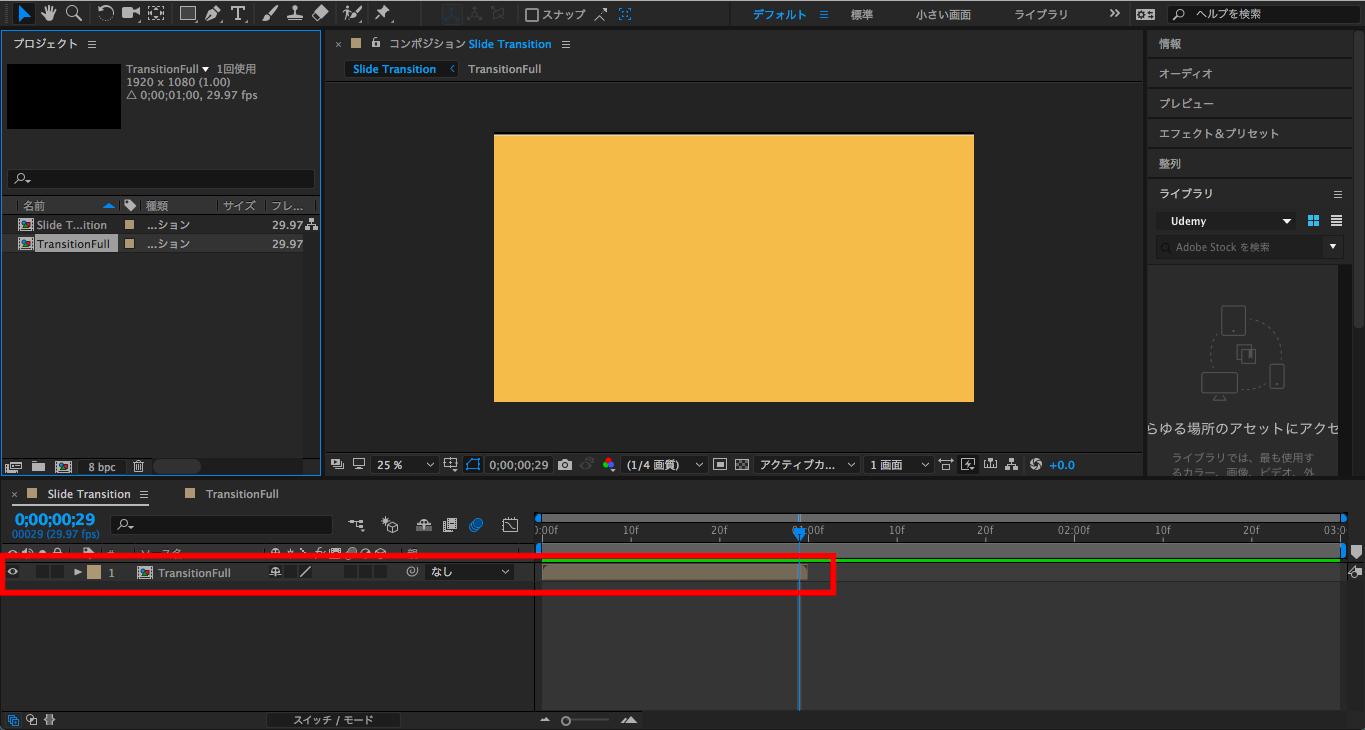The image size is (1365, 730).
Task: Switch to the 標準 workspace
Action: [x=861, y=14]
